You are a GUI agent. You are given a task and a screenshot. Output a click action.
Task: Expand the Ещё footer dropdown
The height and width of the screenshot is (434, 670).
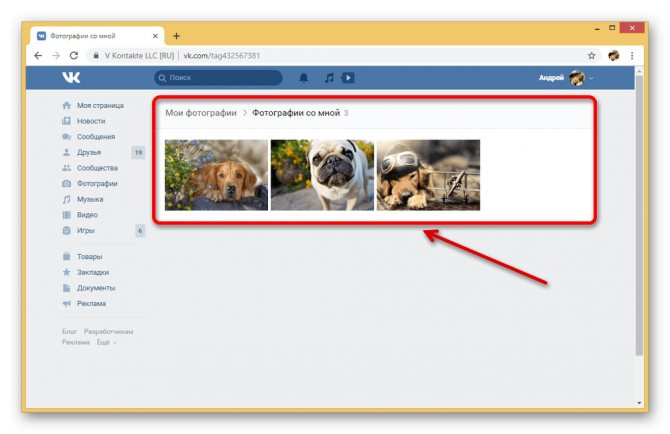(x=106, y=342)
